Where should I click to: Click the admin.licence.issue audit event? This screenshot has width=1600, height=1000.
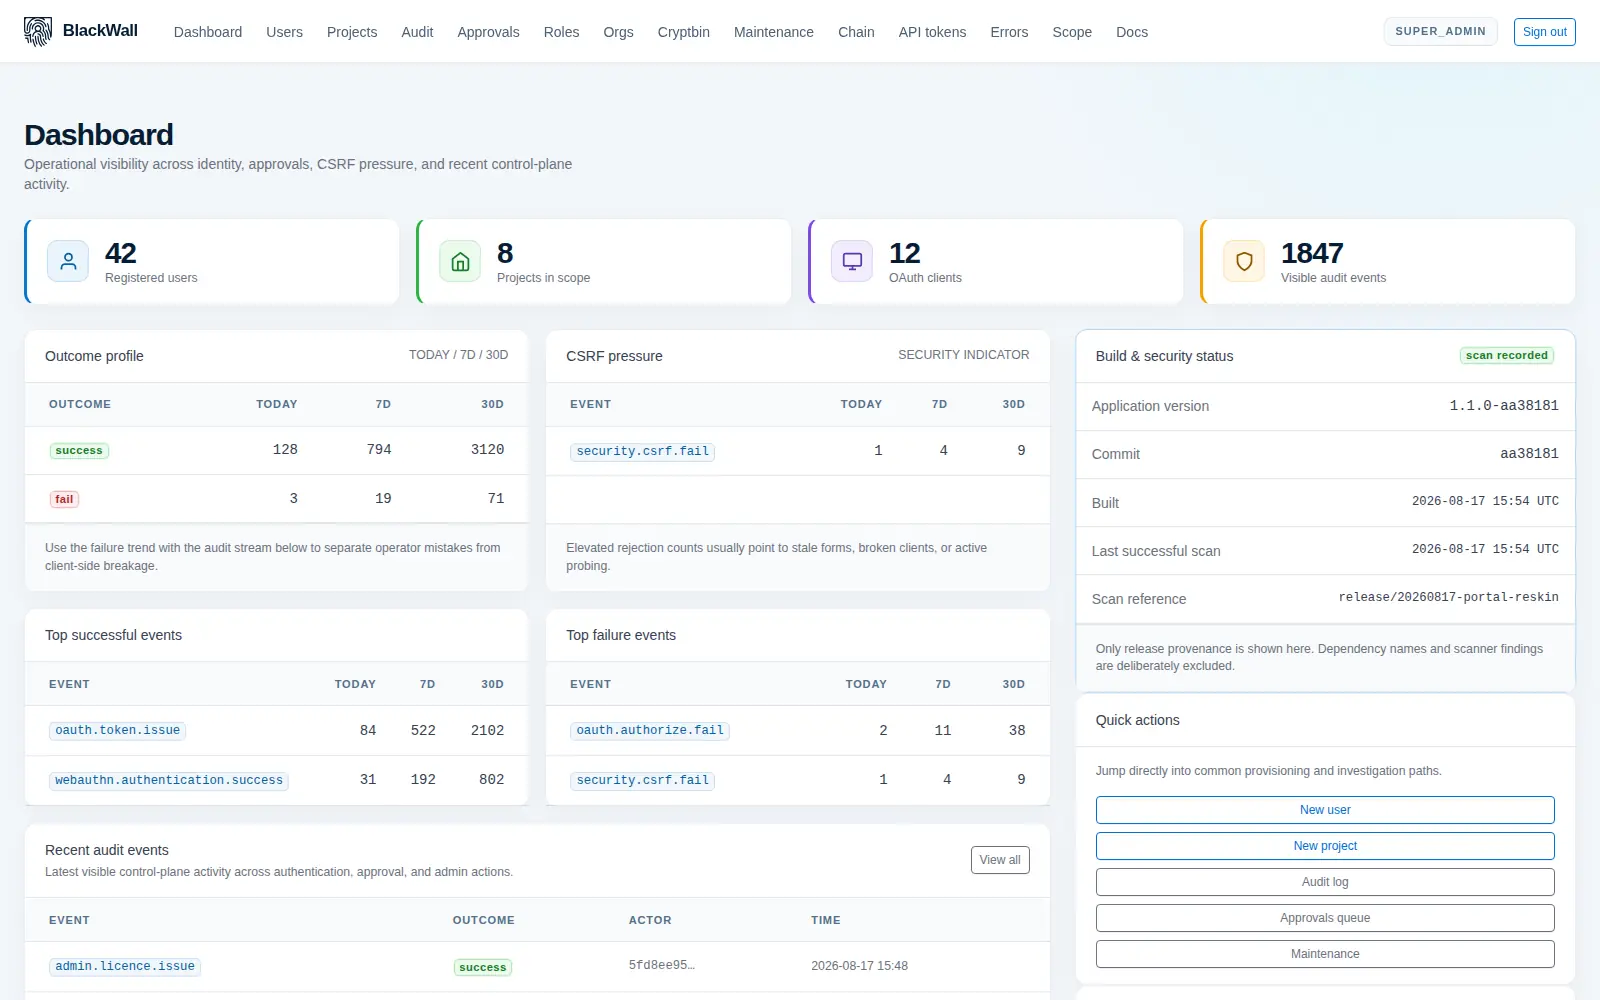[125, 966]
